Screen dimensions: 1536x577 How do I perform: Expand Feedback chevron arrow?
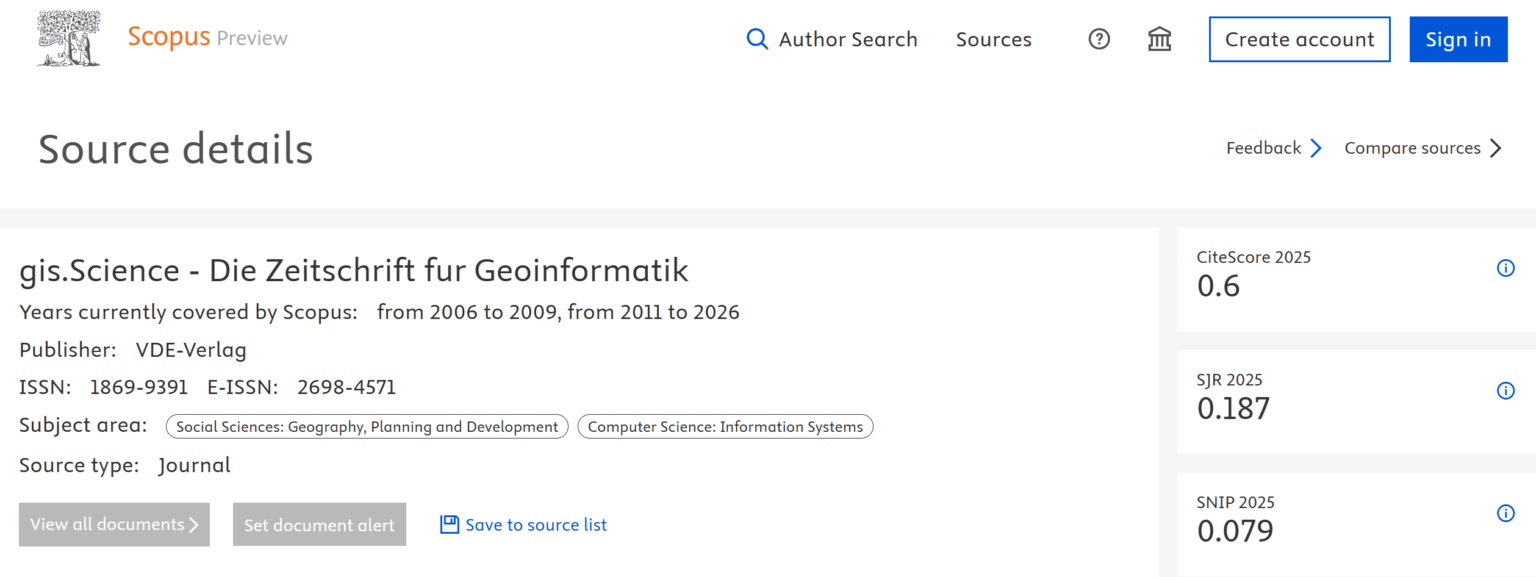pos(1316,148)
